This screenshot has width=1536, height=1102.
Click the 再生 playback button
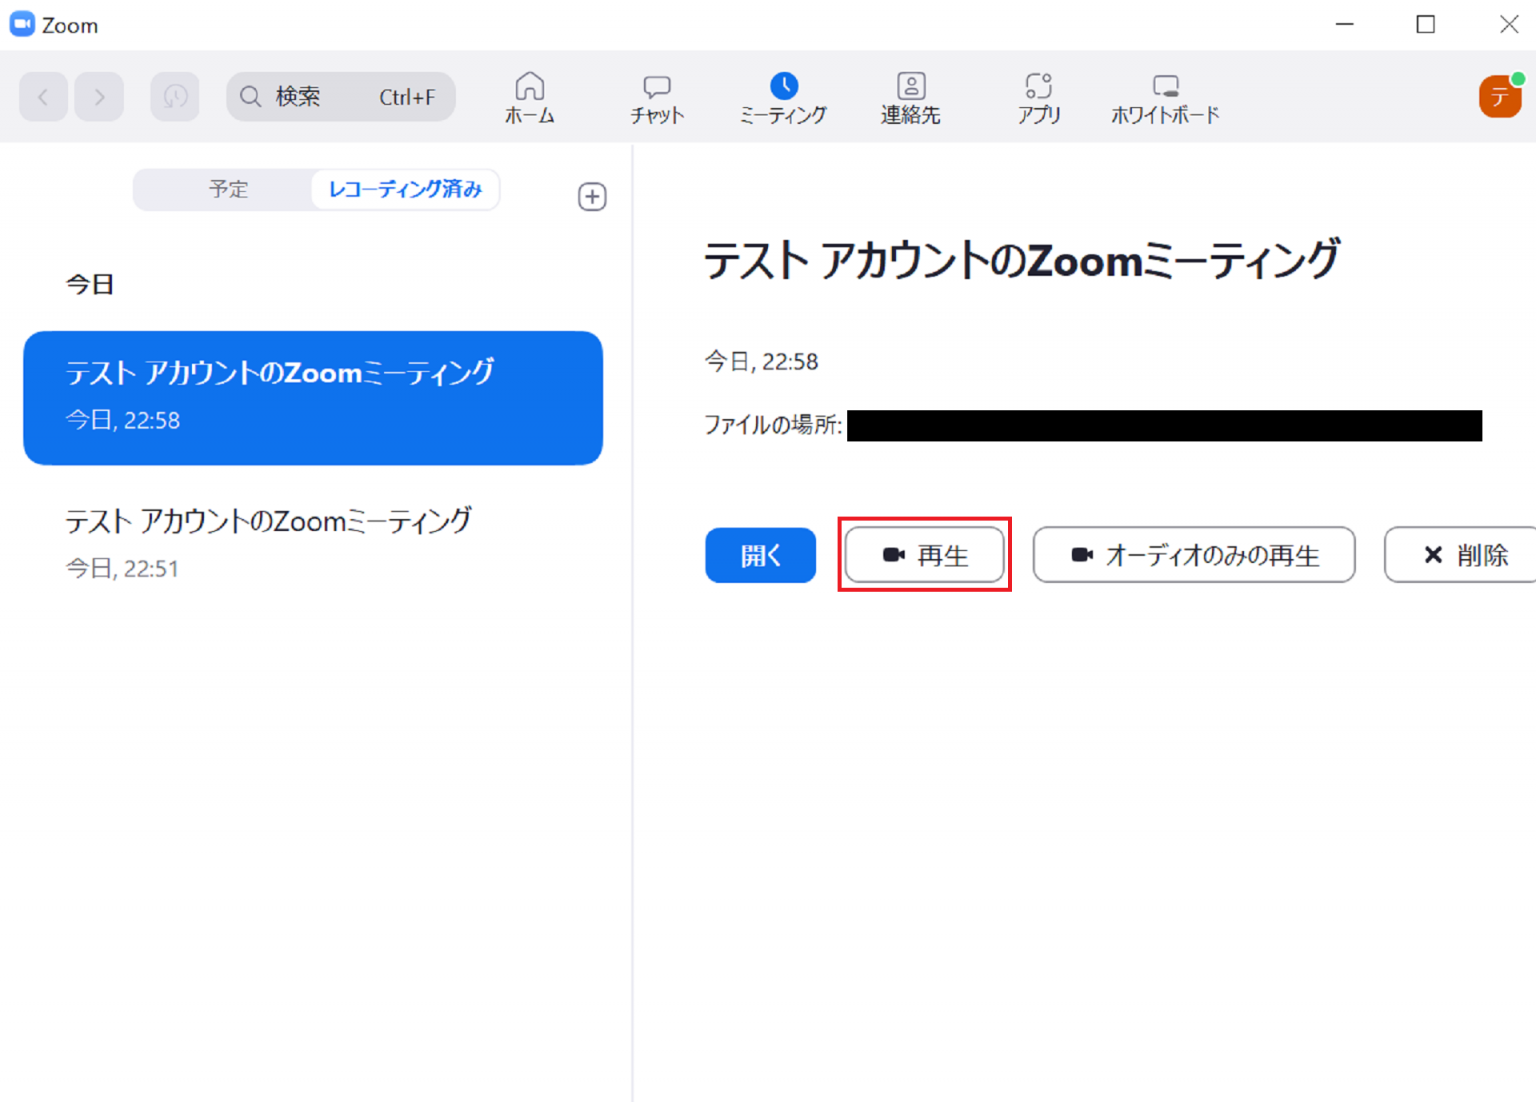point(923,555)
